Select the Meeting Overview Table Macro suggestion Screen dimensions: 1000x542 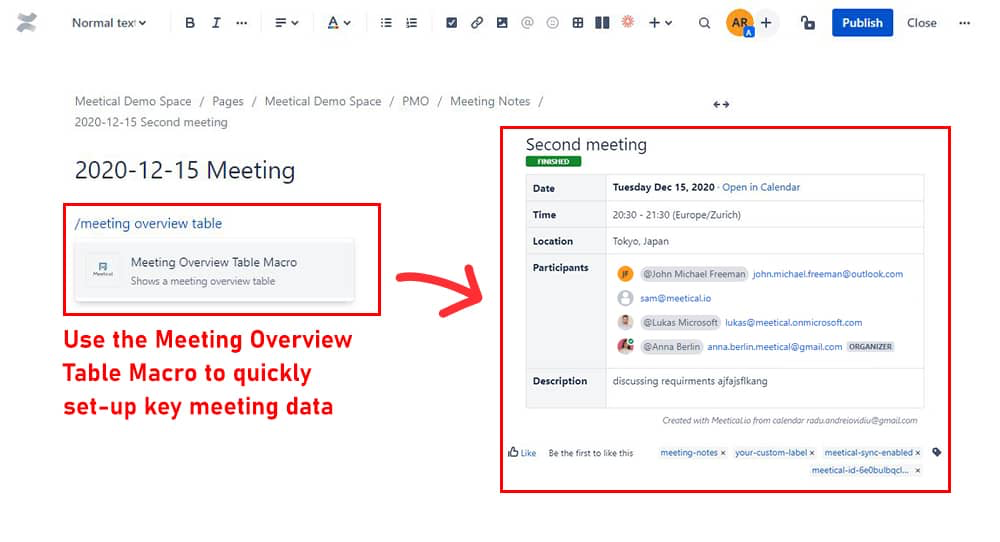pyautogui.click(x=214, y=270)
